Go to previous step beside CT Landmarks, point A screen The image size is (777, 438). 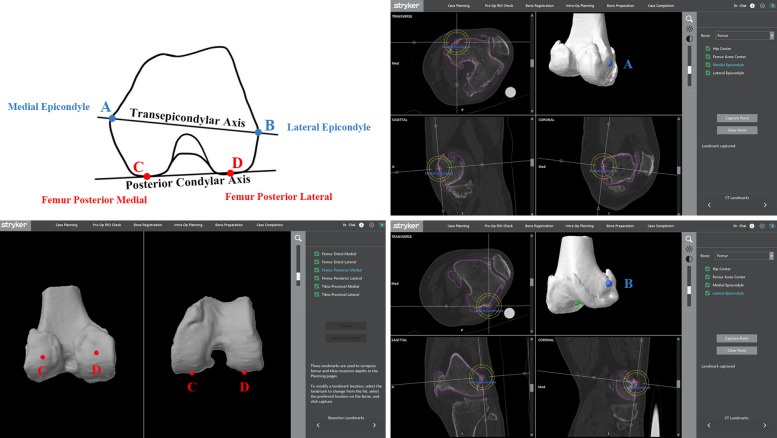[x=709, y=205]
